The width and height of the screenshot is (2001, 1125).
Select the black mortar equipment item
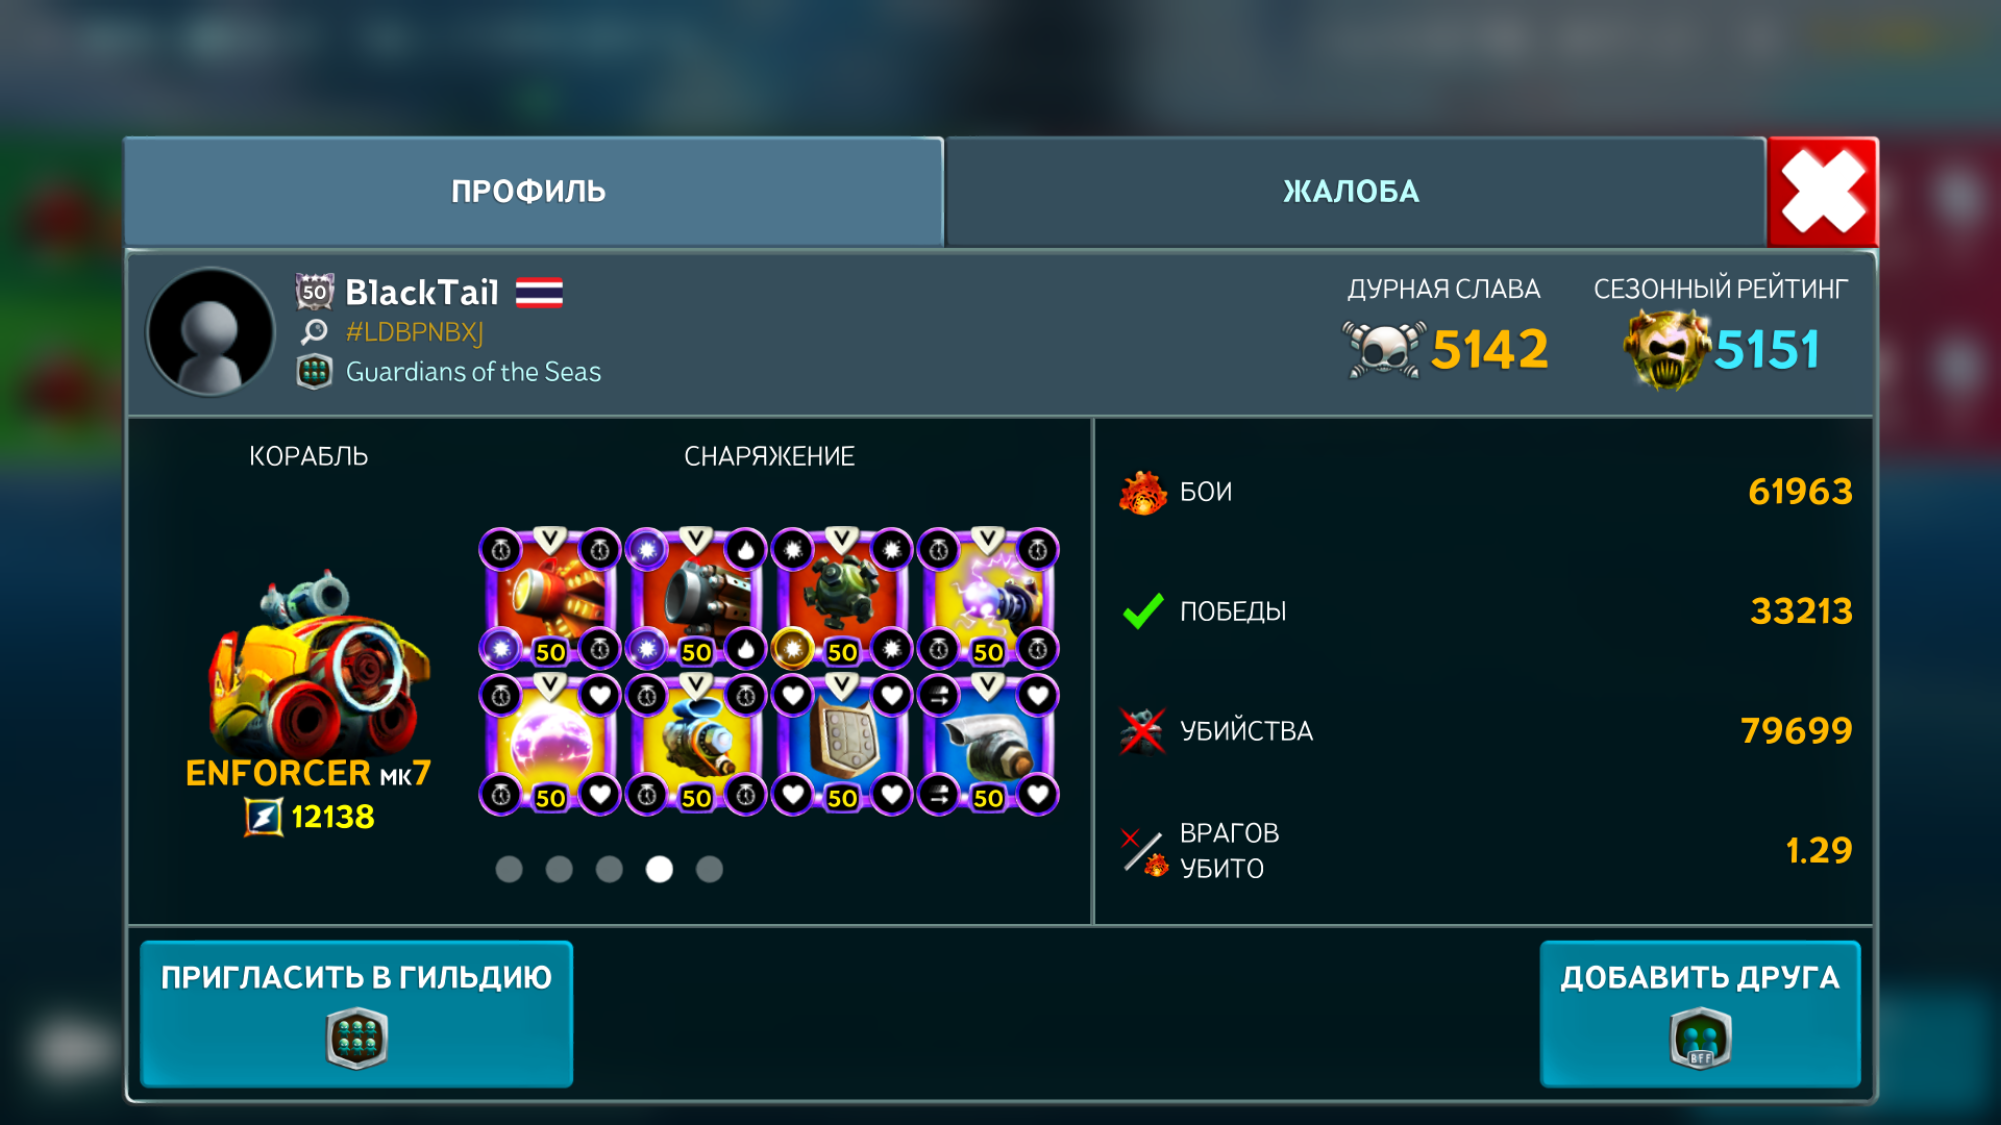[x=696, y=598]
